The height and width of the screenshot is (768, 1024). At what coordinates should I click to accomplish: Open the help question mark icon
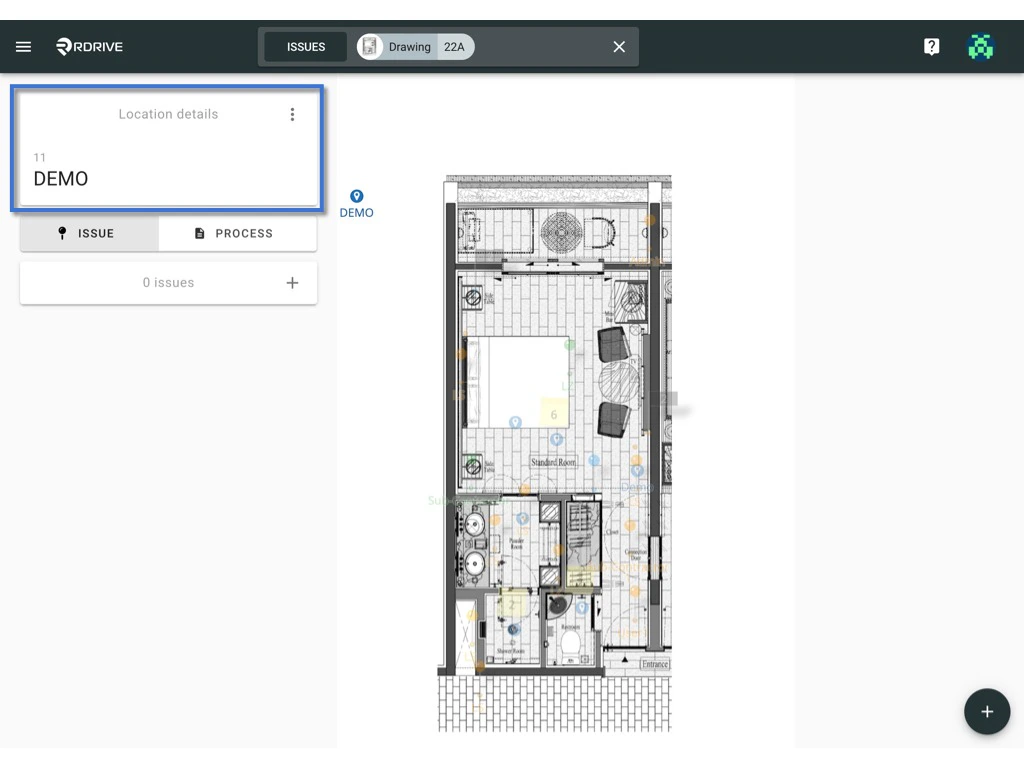931,46
